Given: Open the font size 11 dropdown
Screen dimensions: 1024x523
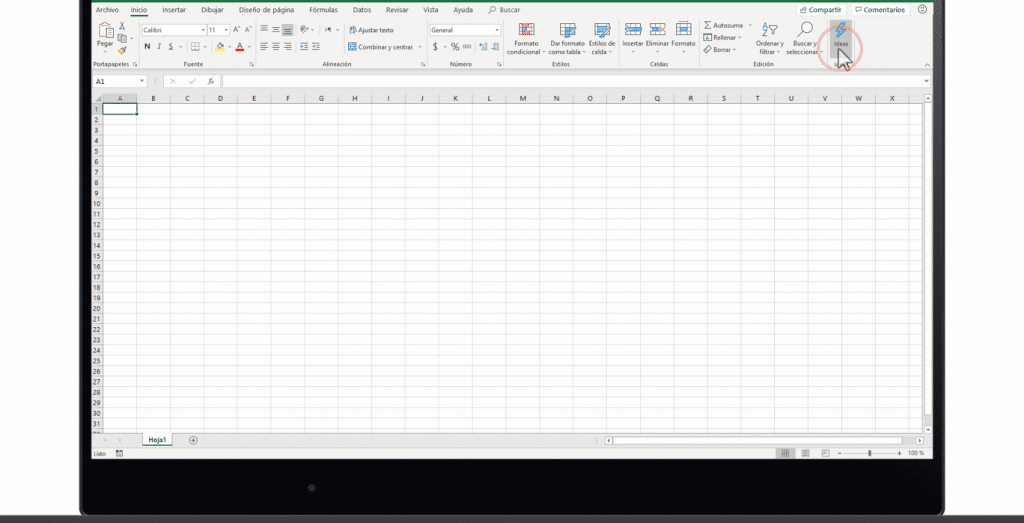Looking at the screenshot, I should (226, 30).
